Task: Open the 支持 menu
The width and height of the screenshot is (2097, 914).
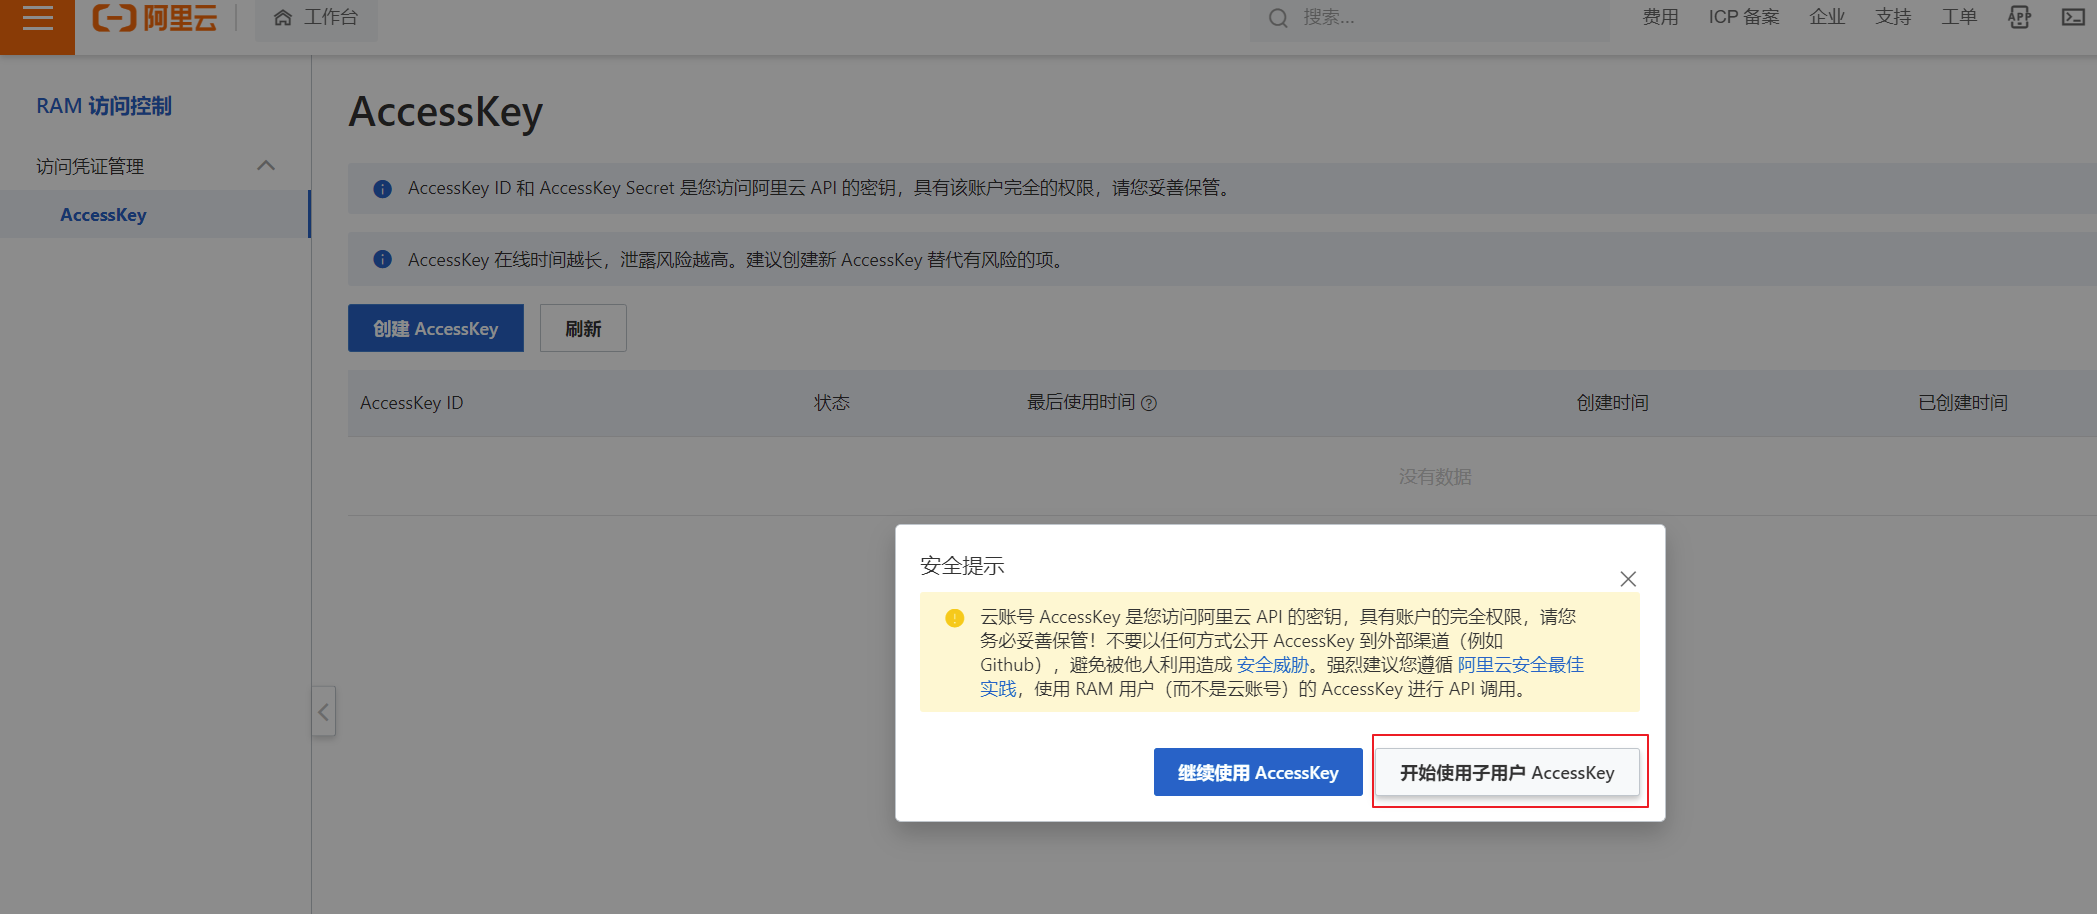Action: point(1893,17)
